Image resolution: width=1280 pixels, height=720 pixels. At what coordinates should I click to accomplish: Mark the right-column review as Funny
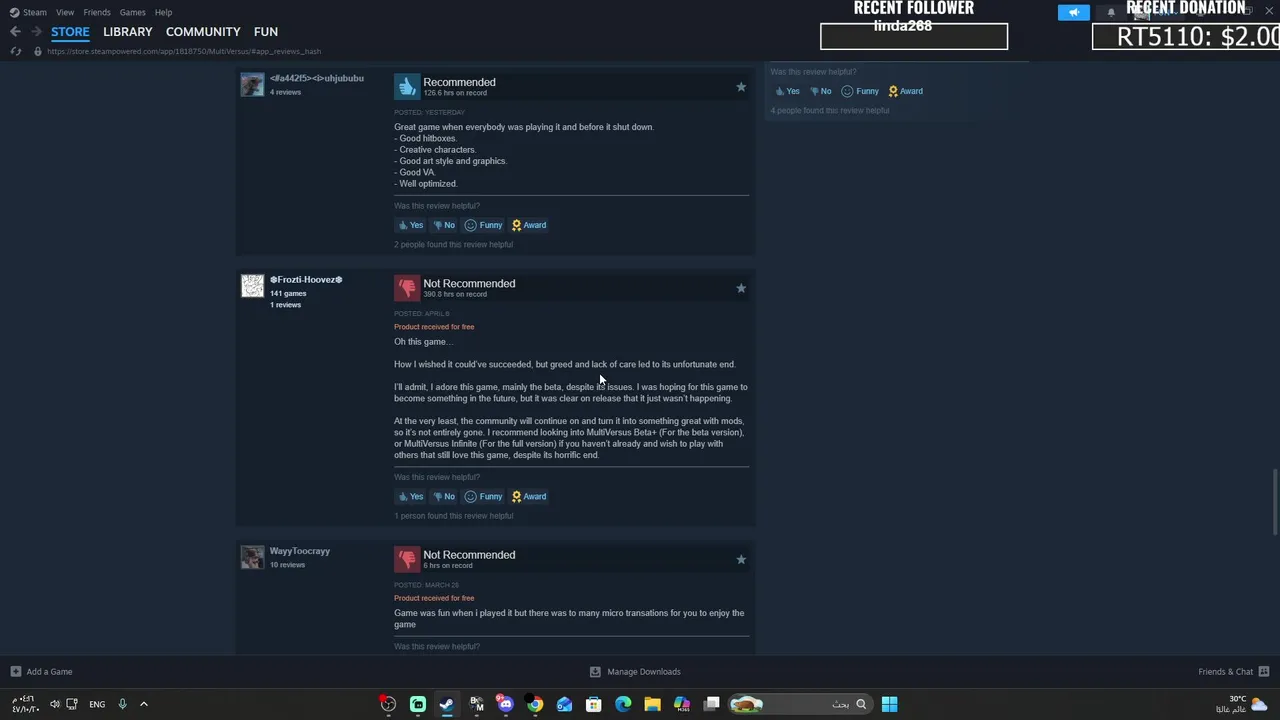point(860,91)
